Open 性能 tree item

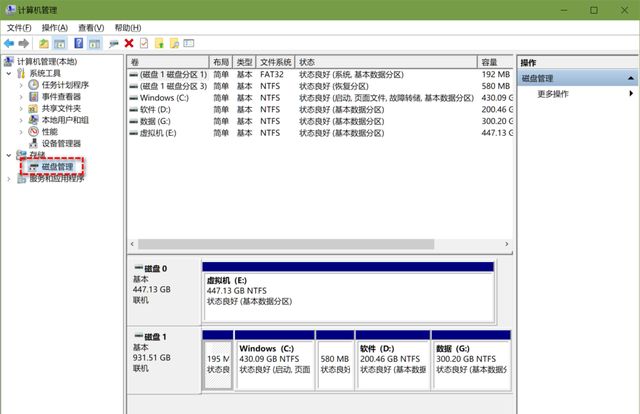(x=49, y=132)
